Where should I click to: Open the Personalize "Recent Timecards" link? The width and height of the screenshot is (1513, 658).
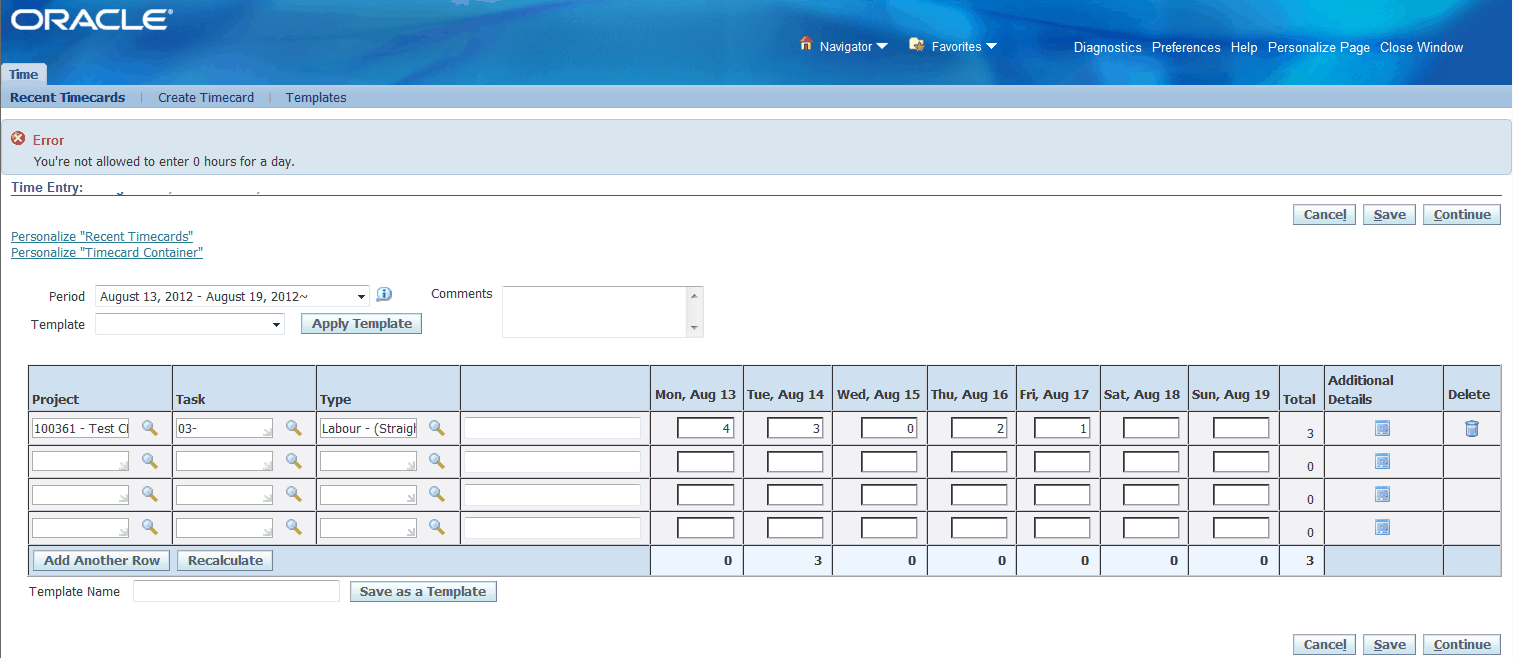click(x=101, y=236)
